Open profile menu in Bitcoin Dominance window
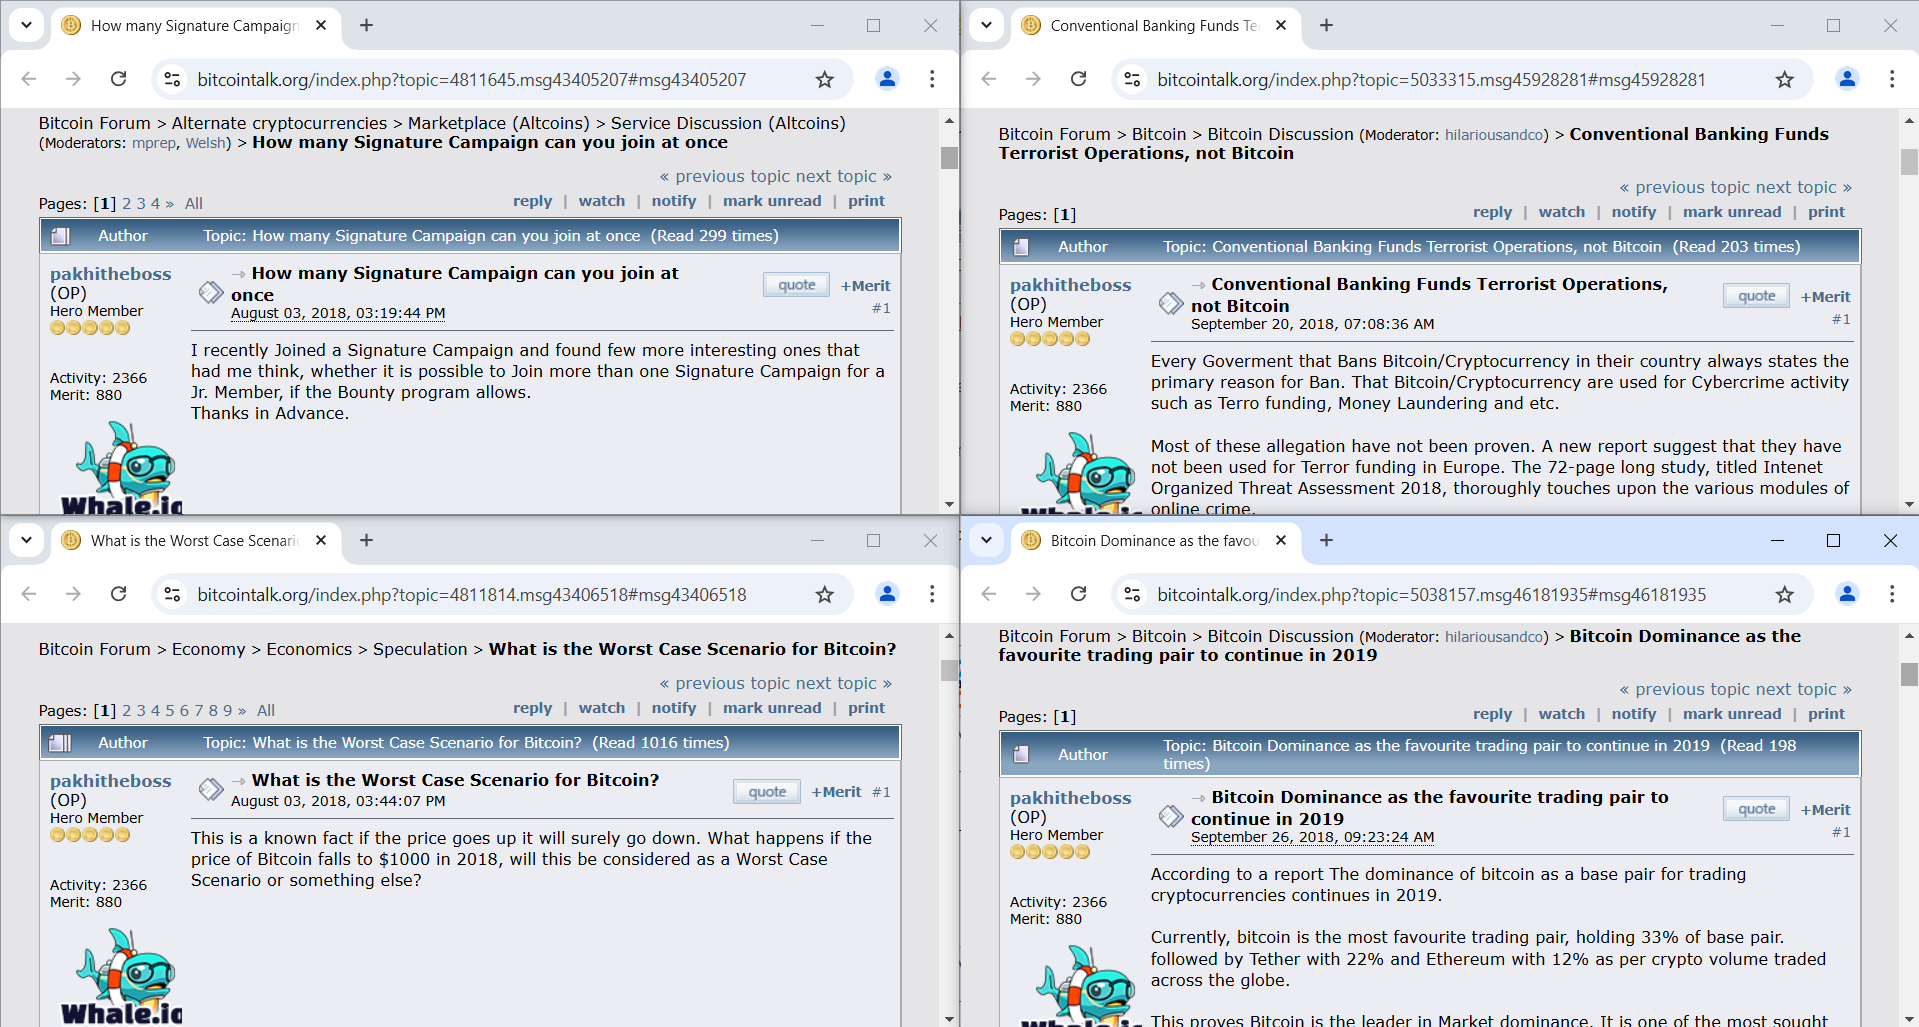Image resolution: width=1919 pixels, height=1027 pixels. [x=1847, y=594]
